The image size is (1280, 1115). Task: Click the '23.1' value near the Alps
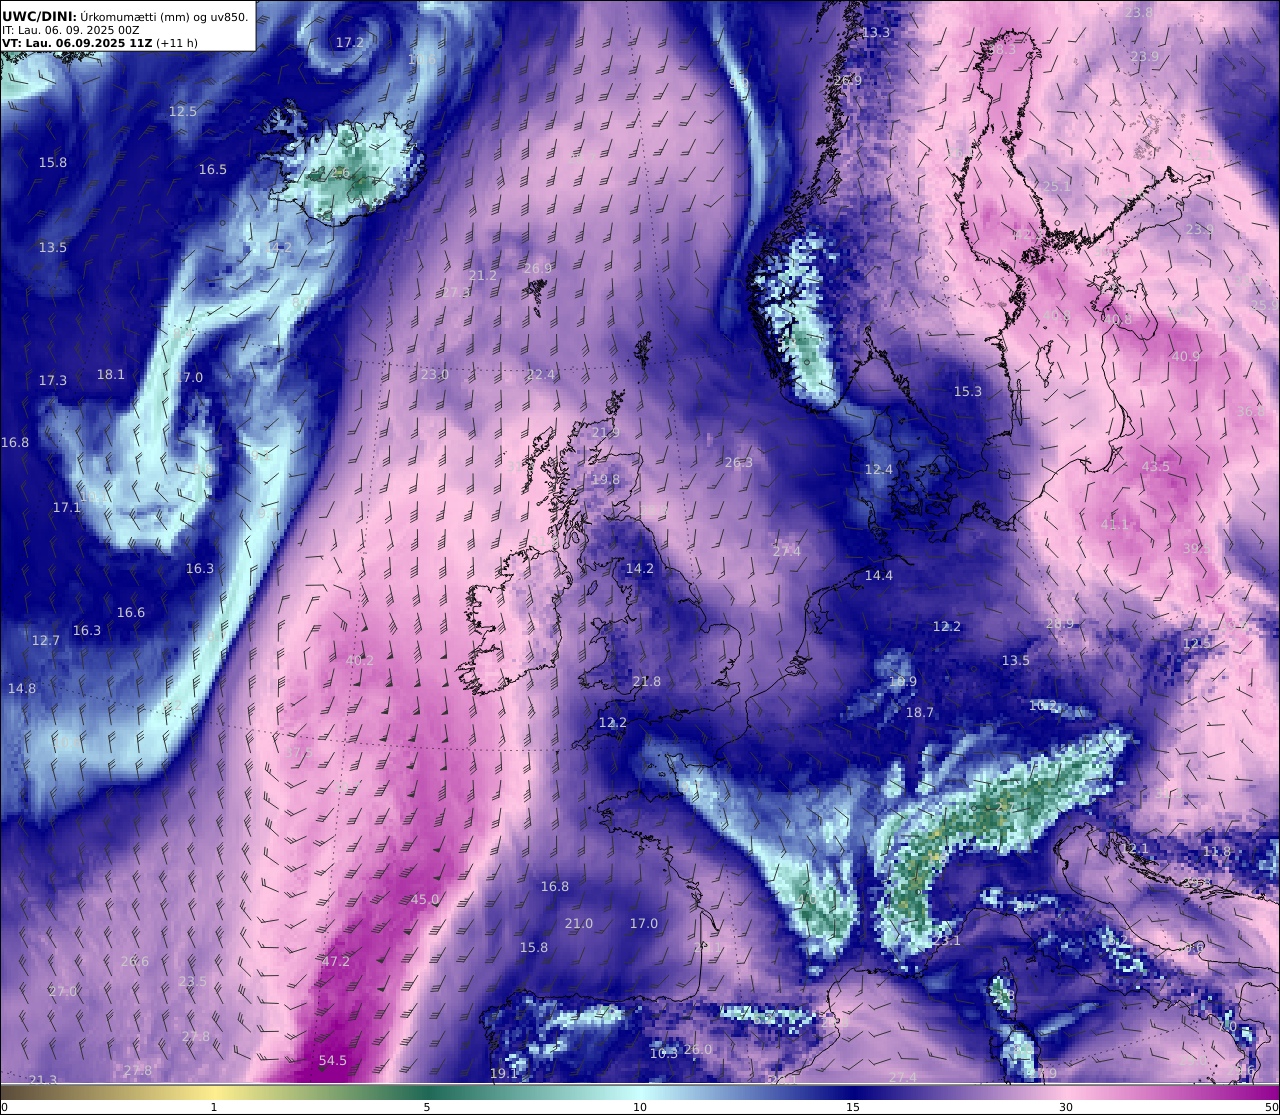(947, 941)
